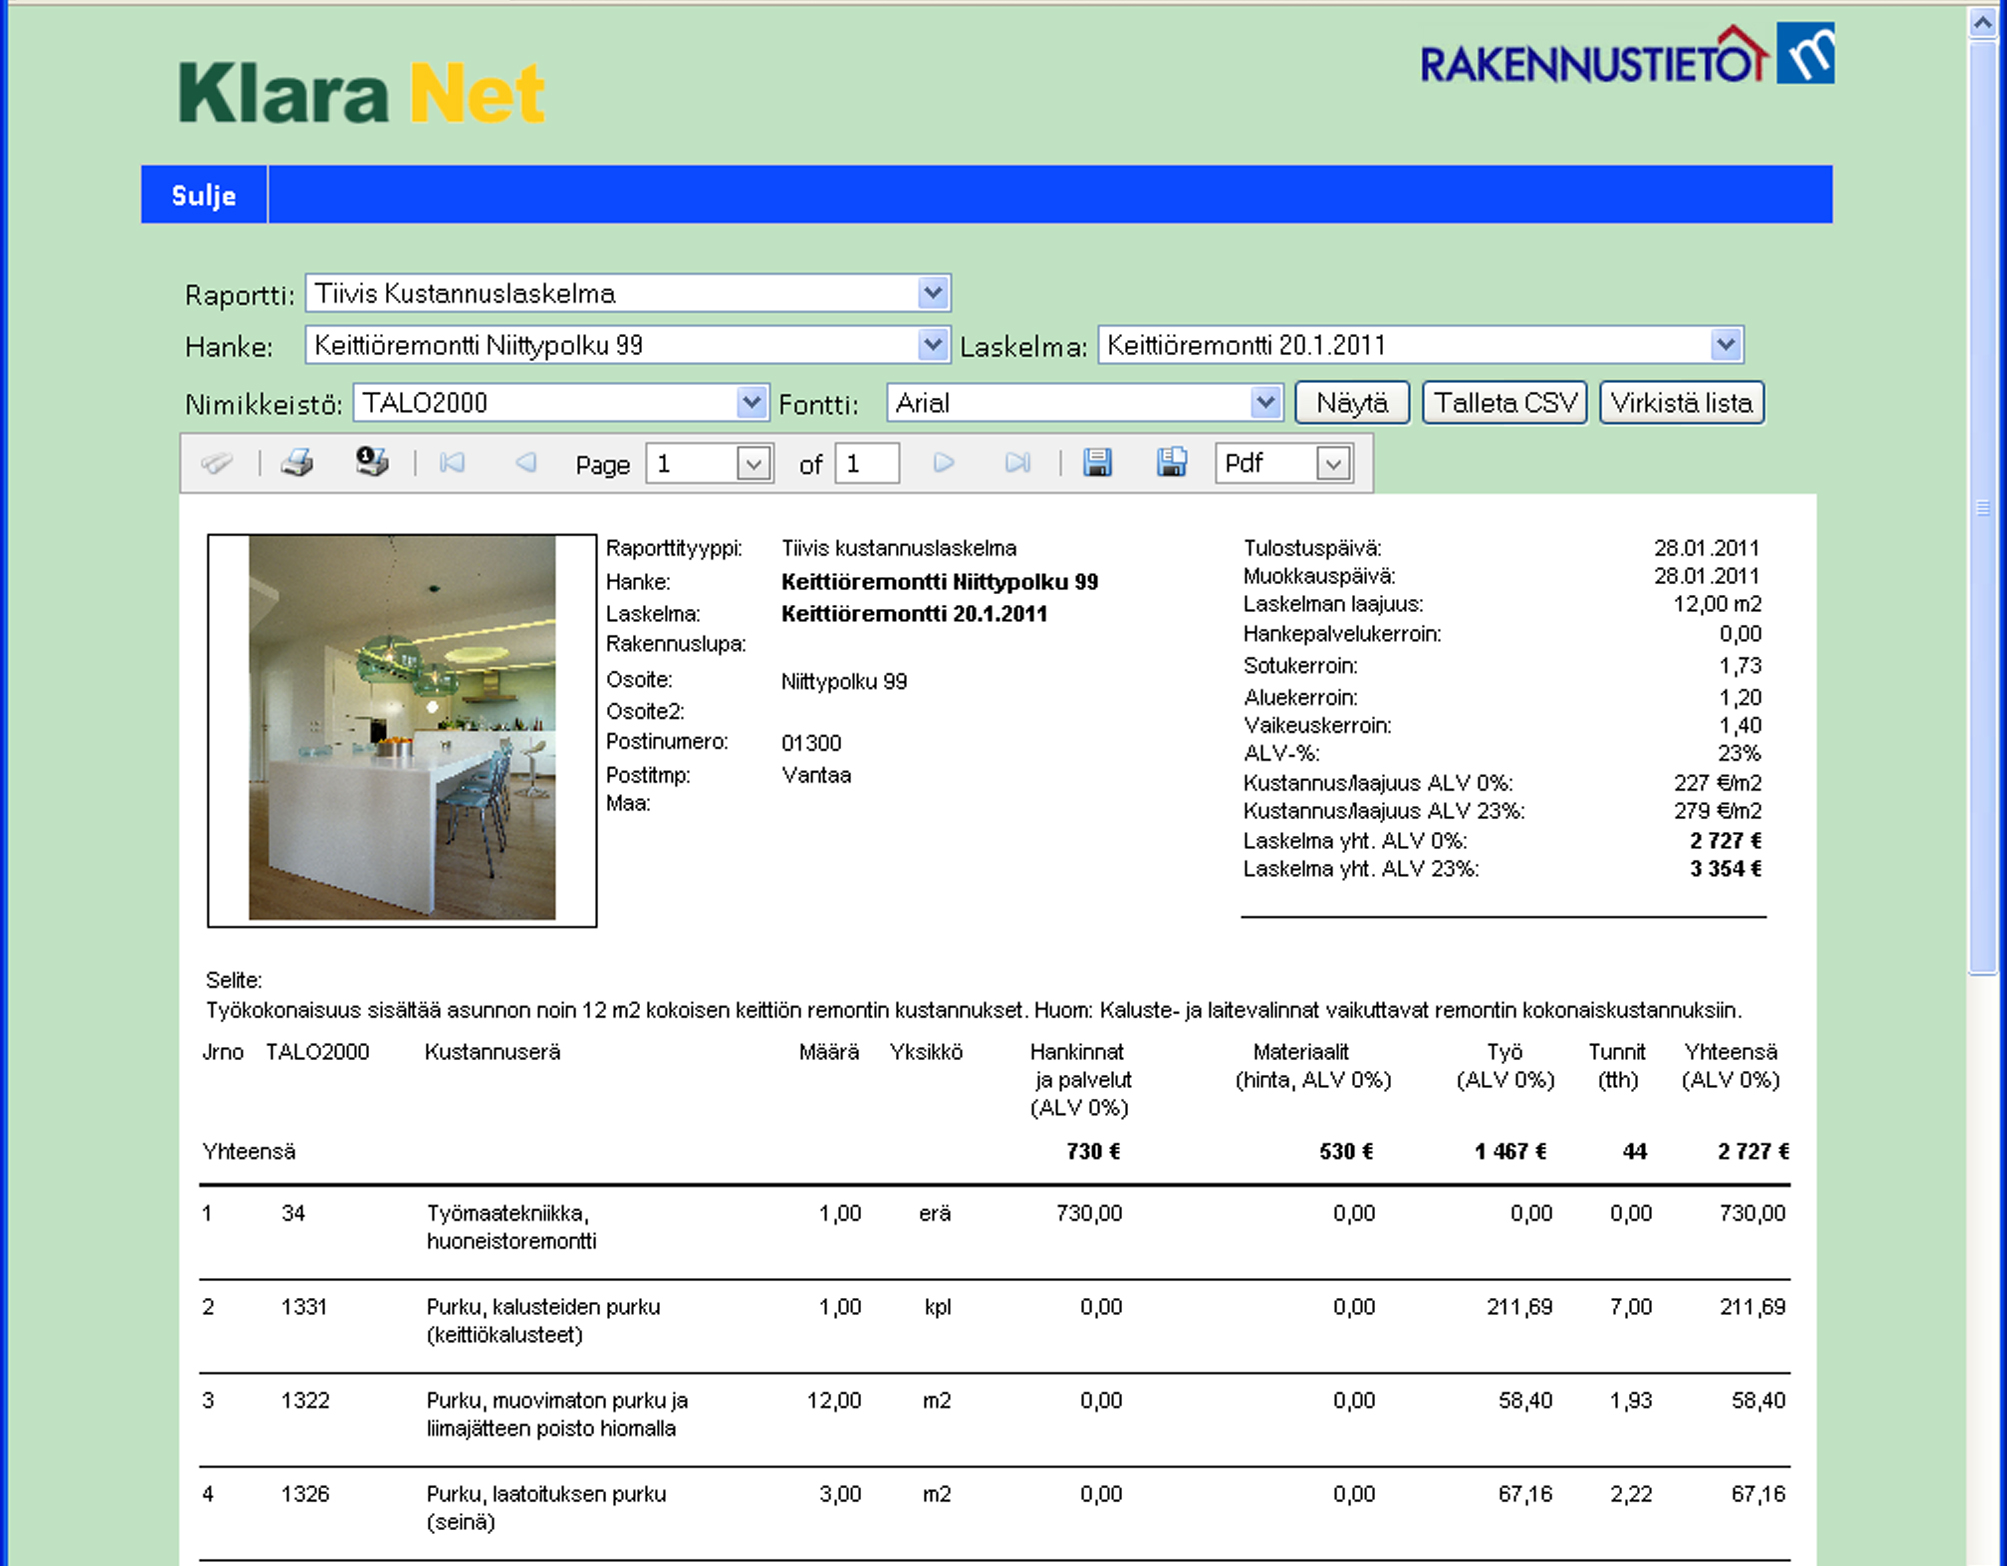Click the 'Niittypolku 99' address value
2007x1566 pixels.
tap(844, 682)
